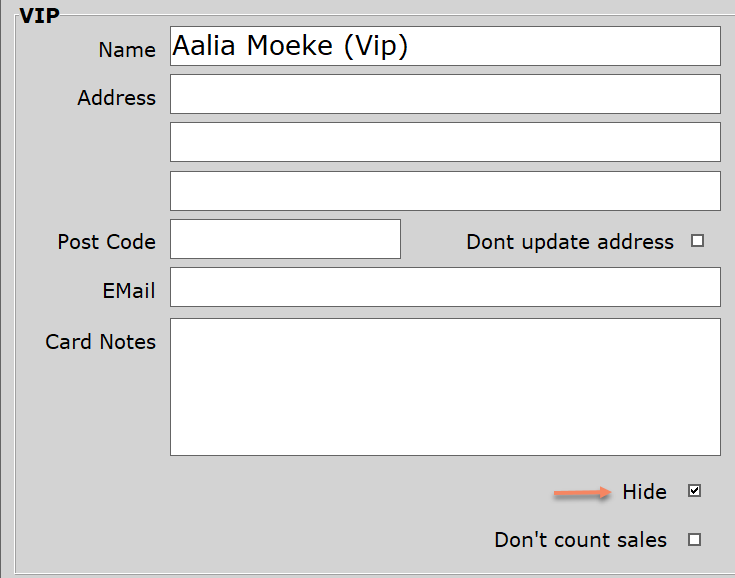Focus the EMail text field
This screenshot has height=578, width=735.
click(x=445, y=287)
